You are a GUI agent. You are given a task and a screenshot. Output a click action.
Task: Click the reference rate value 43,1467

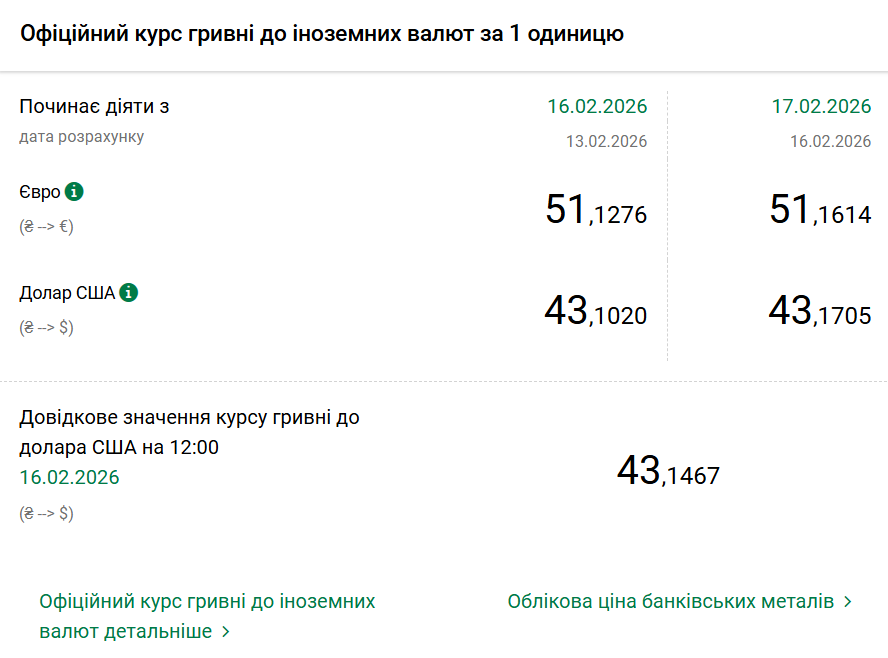click(x=668, y=472)
